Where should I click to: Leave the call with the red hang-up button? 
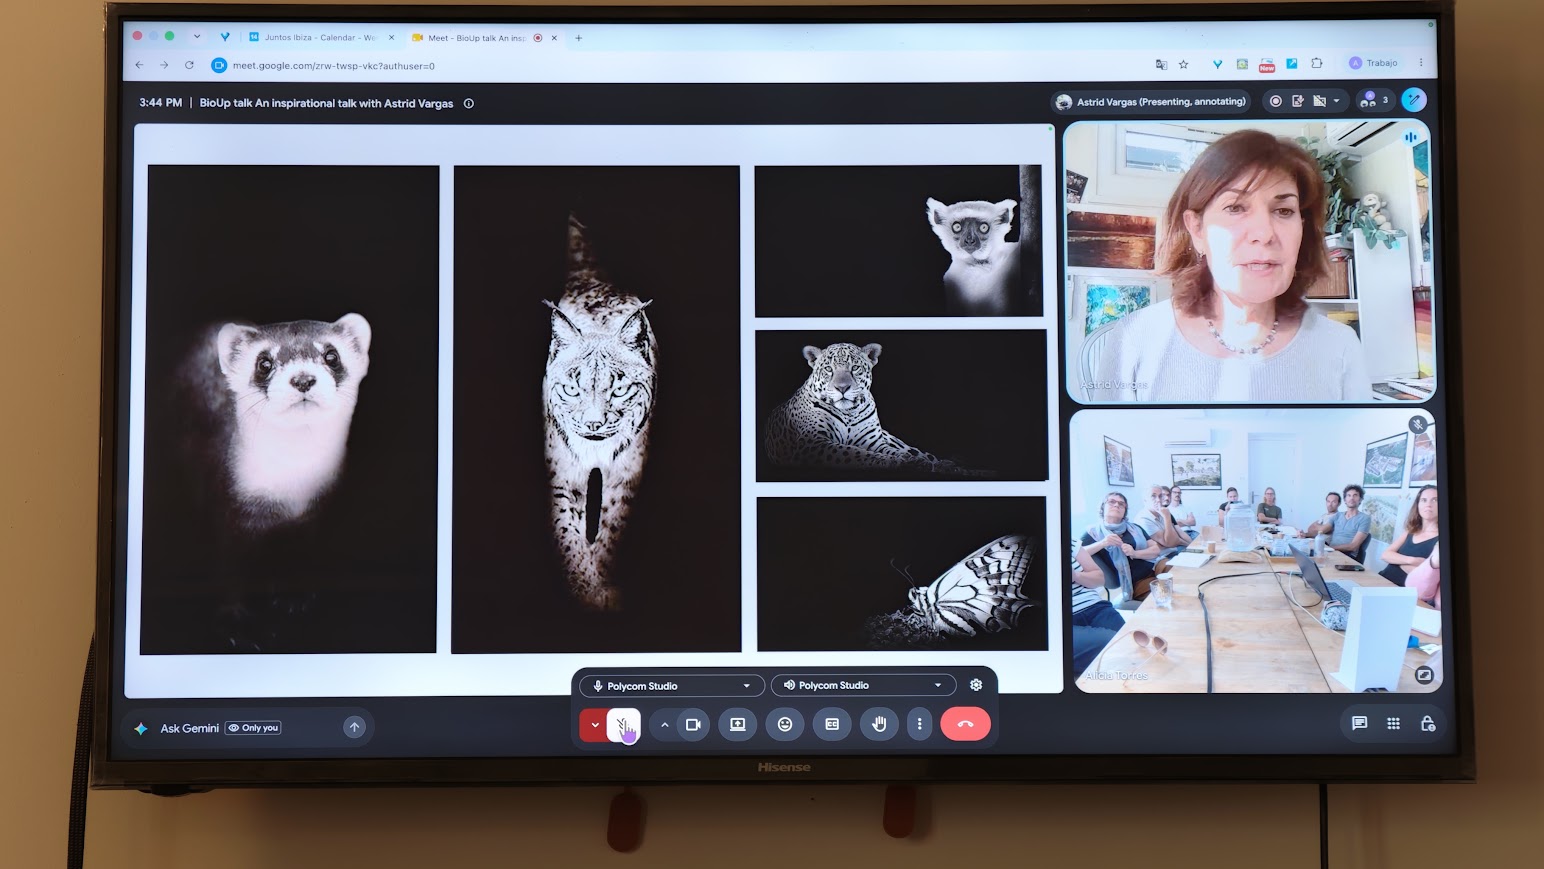tap(965, 724)
